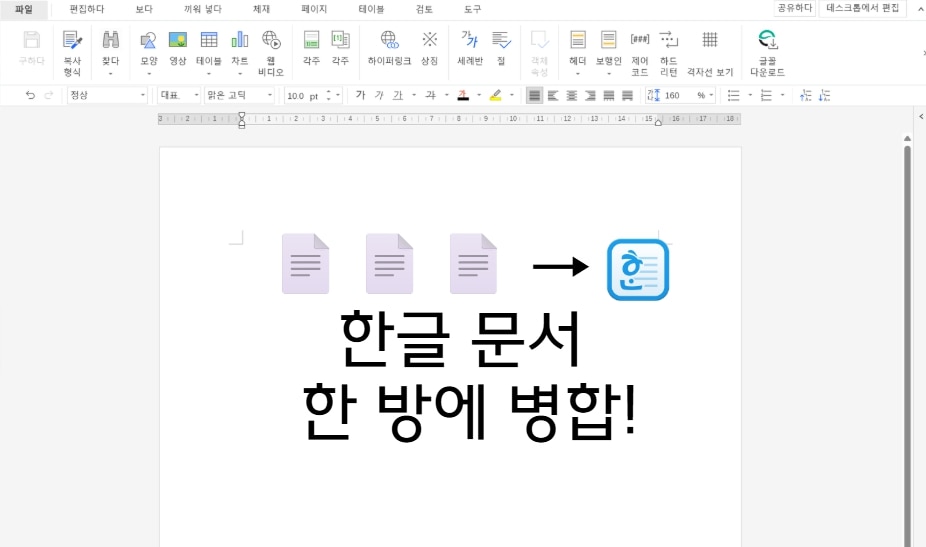Open the 세례반 character format icon
The height and width of the screenshot is (547, 926).
(x=469, y=40)
